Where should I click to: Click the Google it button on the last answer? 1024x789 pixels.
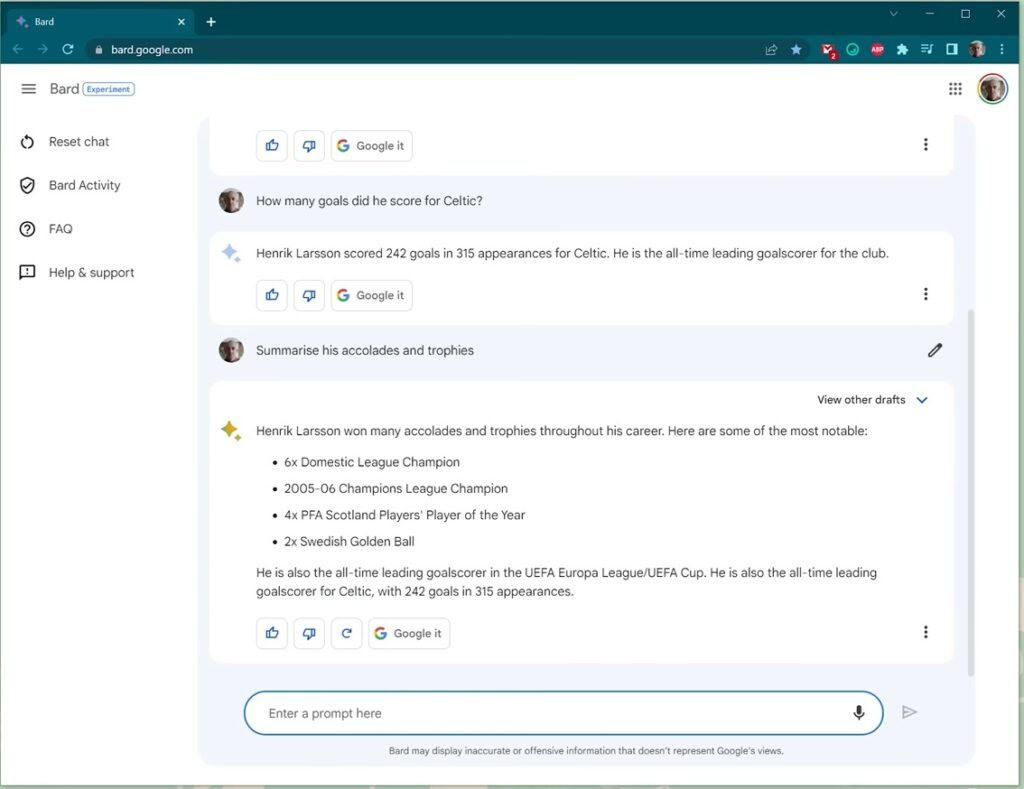click(x=408, y=633)
